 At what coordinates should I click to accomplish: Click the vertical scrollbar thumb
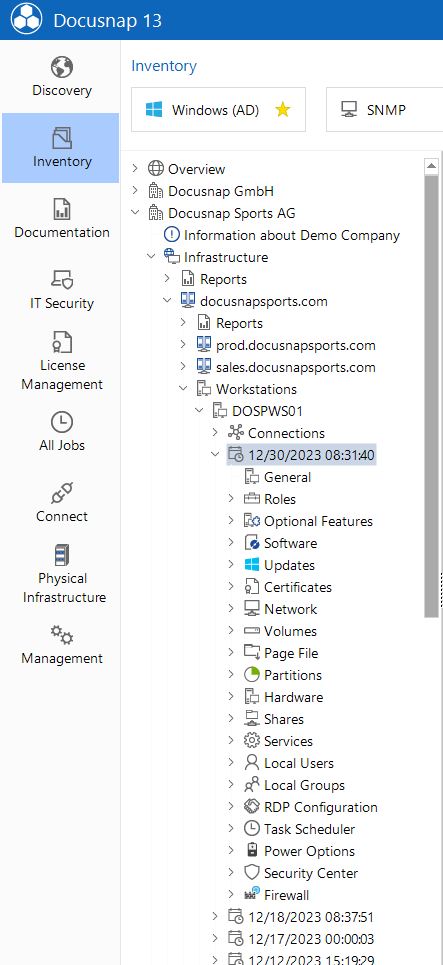point(431,394)
